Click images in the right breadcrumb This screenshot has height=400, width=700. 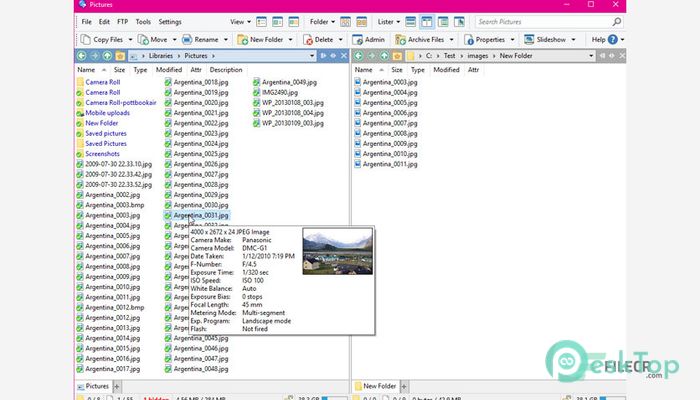click(478, 56)
